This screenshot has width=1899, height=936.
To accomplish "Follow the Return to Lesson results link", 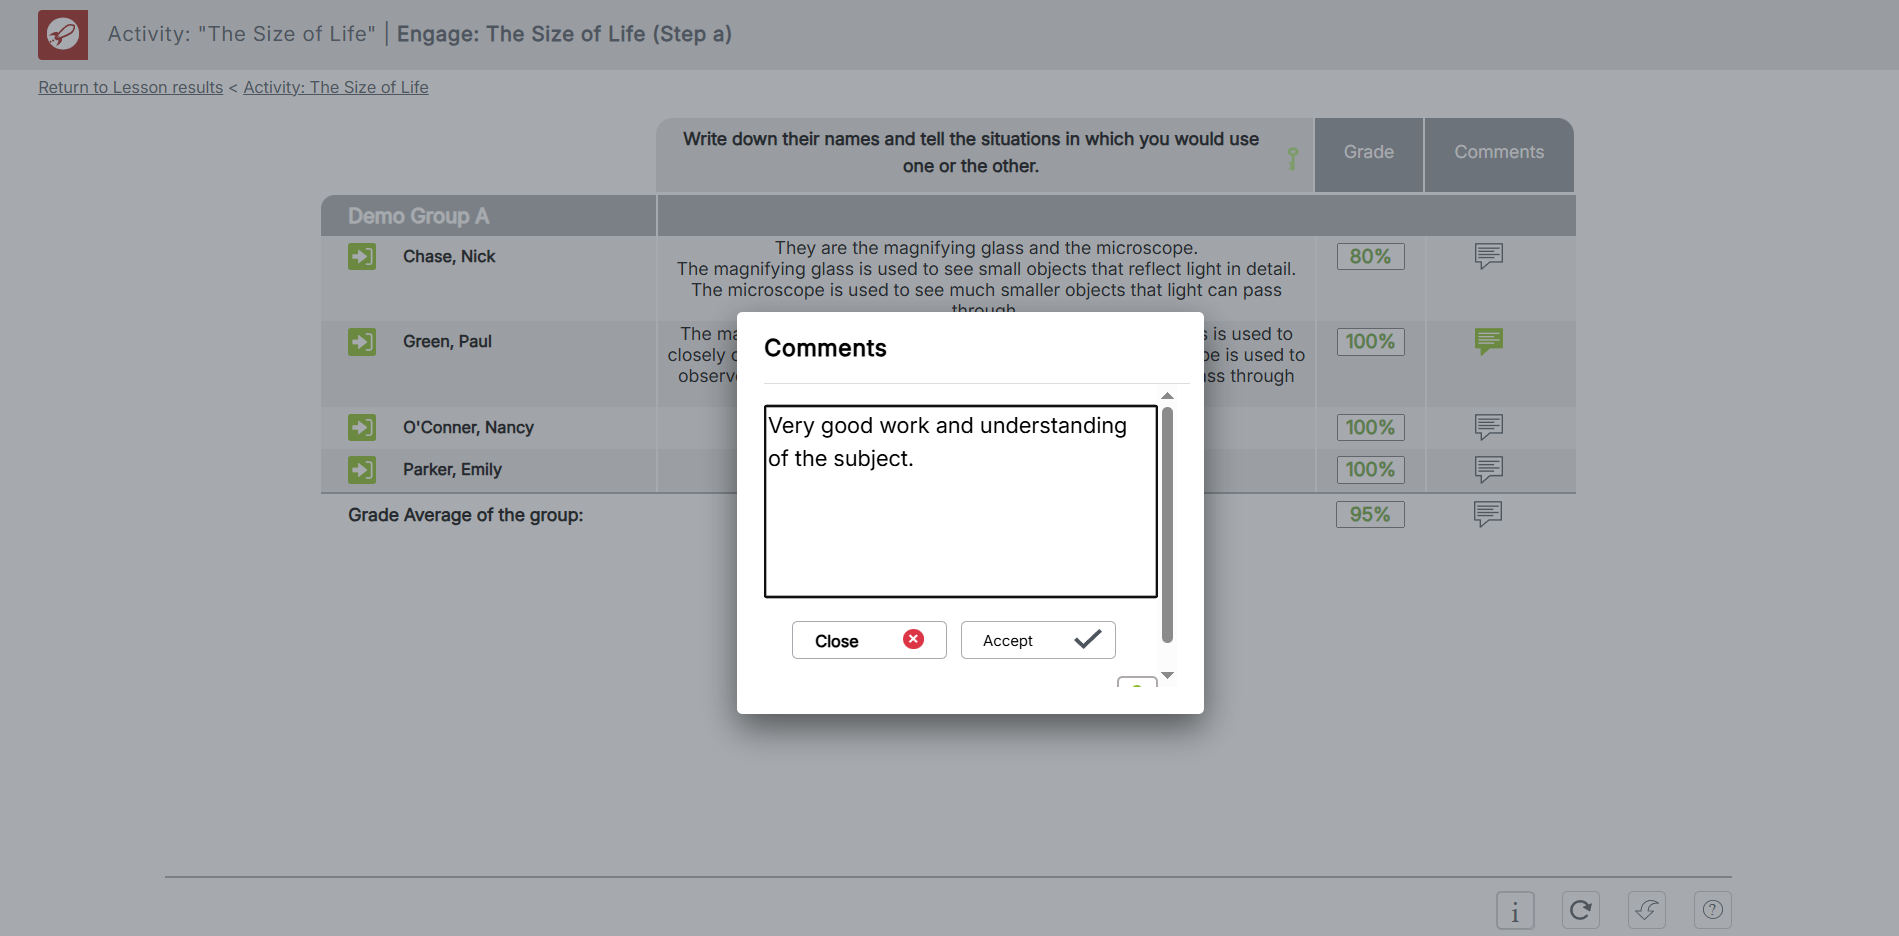I will 131,87.
